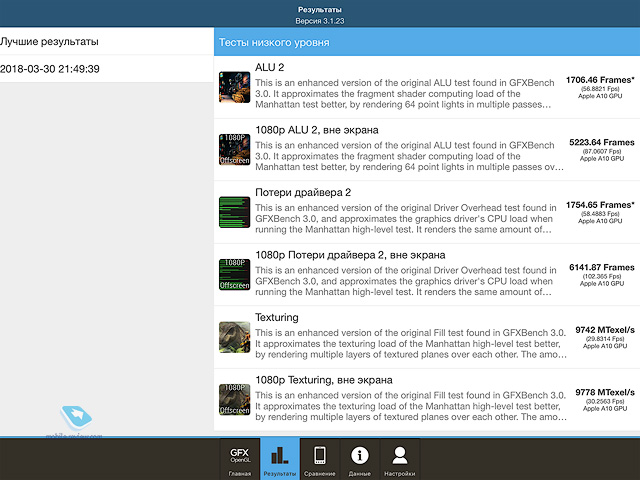Open the Данные info tab
The height and width of the screenshot is (480, 640).
(360, 459)
